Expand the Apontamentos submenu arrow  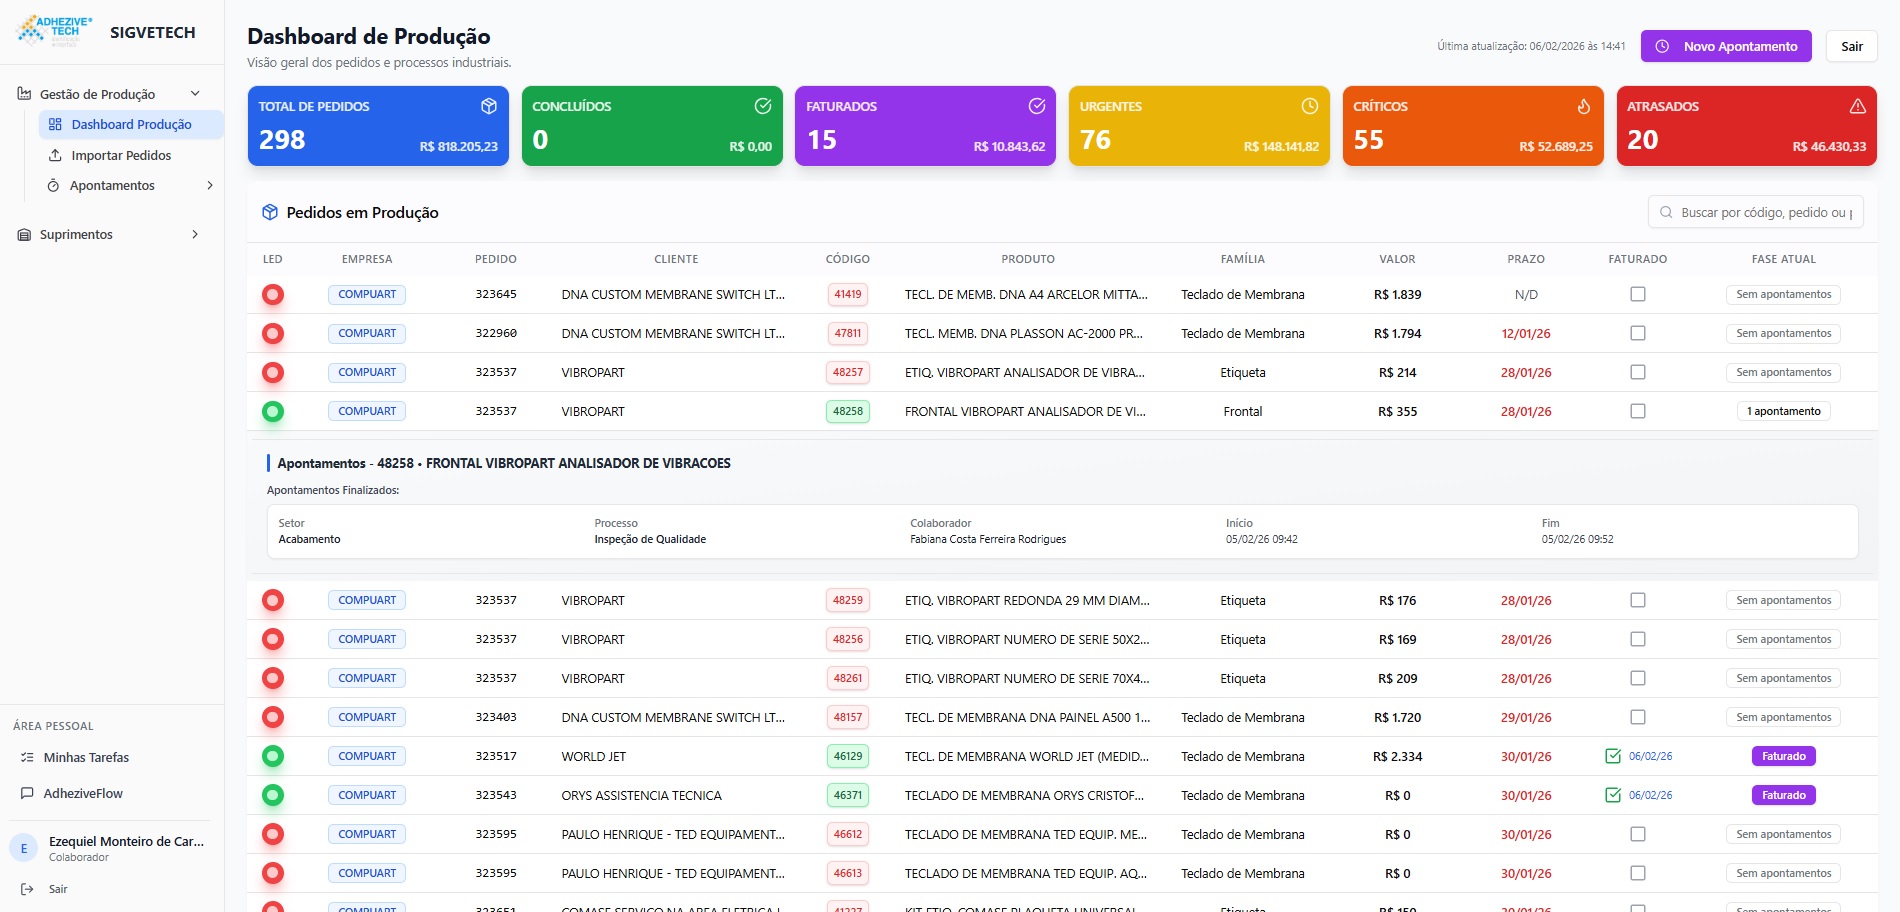pos(210,185)
